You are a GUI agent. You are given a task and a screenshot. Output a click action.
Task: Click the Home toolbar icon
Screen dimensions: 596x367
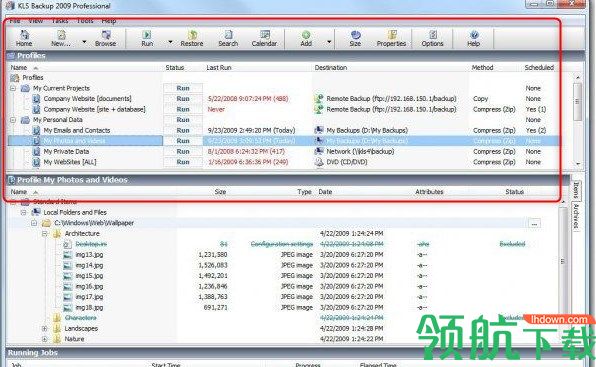24,35
